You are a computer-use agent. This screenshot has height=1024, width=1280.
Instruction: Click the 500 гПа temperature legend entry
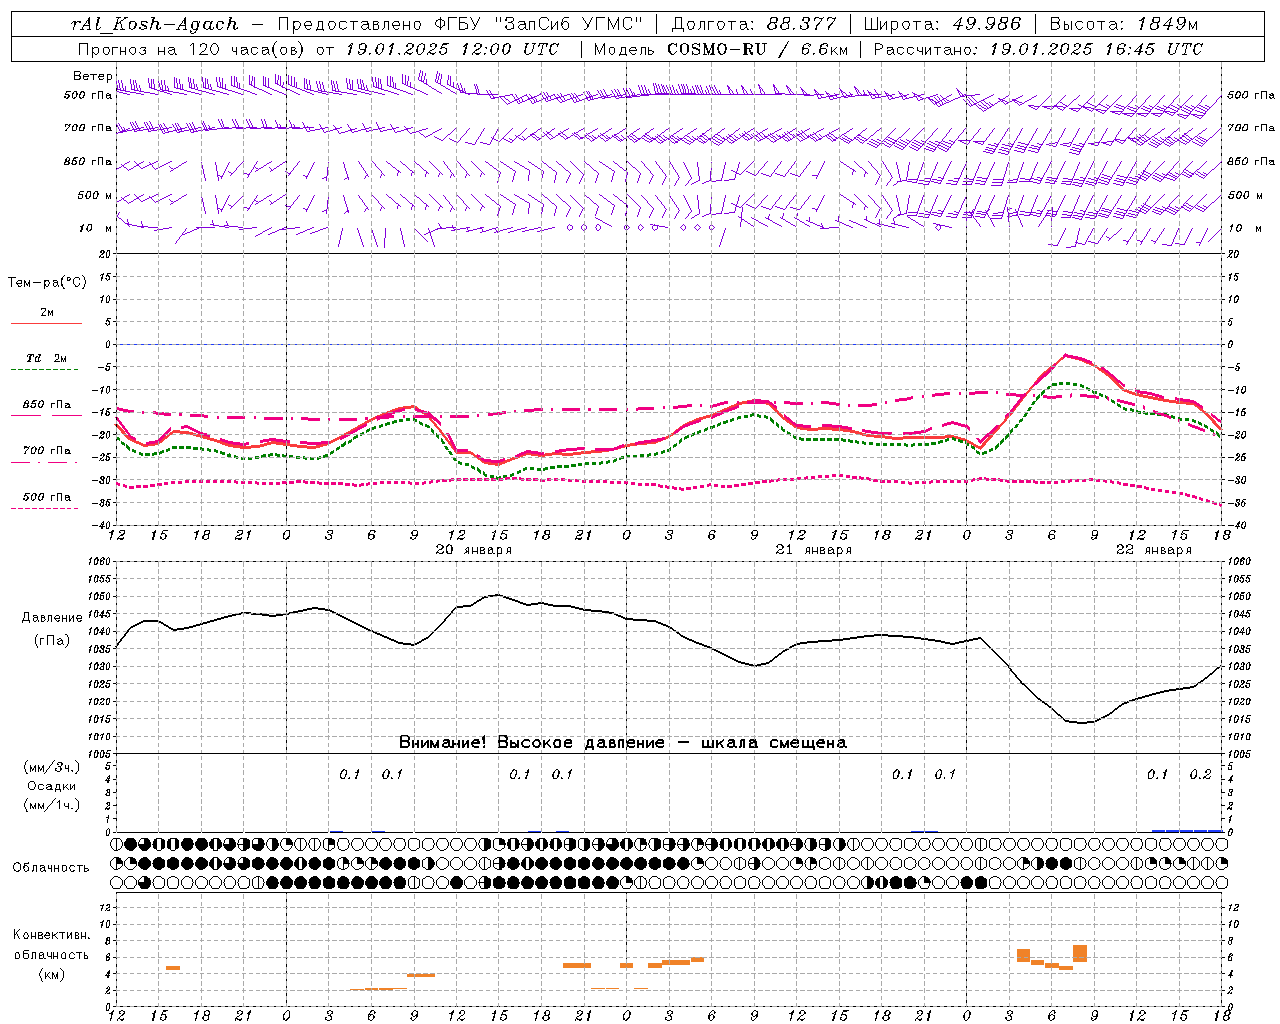[x=46, y=497]
